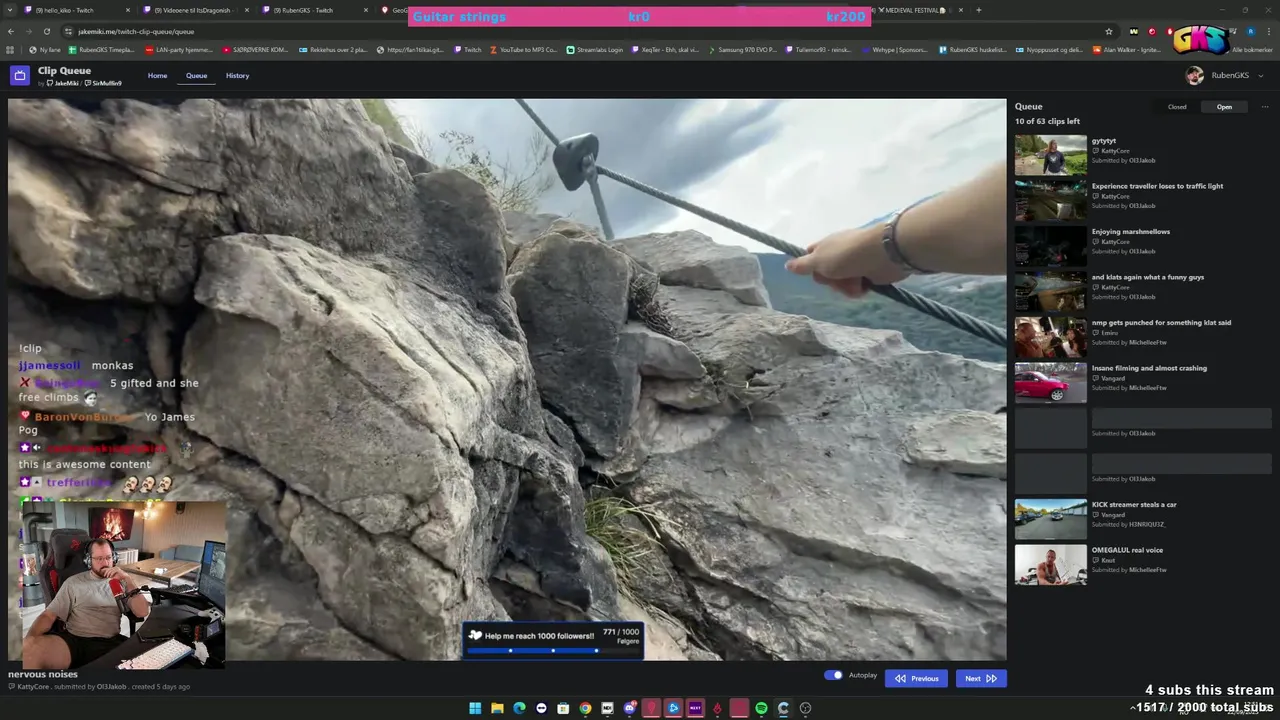1280x720 pixels.
Task: Click the red car clip thumbnail
Action: [1050, 383]
